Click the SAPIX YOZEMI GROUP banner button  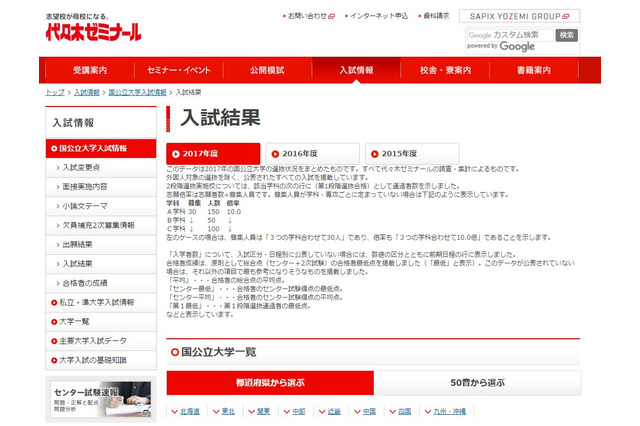coord(519,16)
